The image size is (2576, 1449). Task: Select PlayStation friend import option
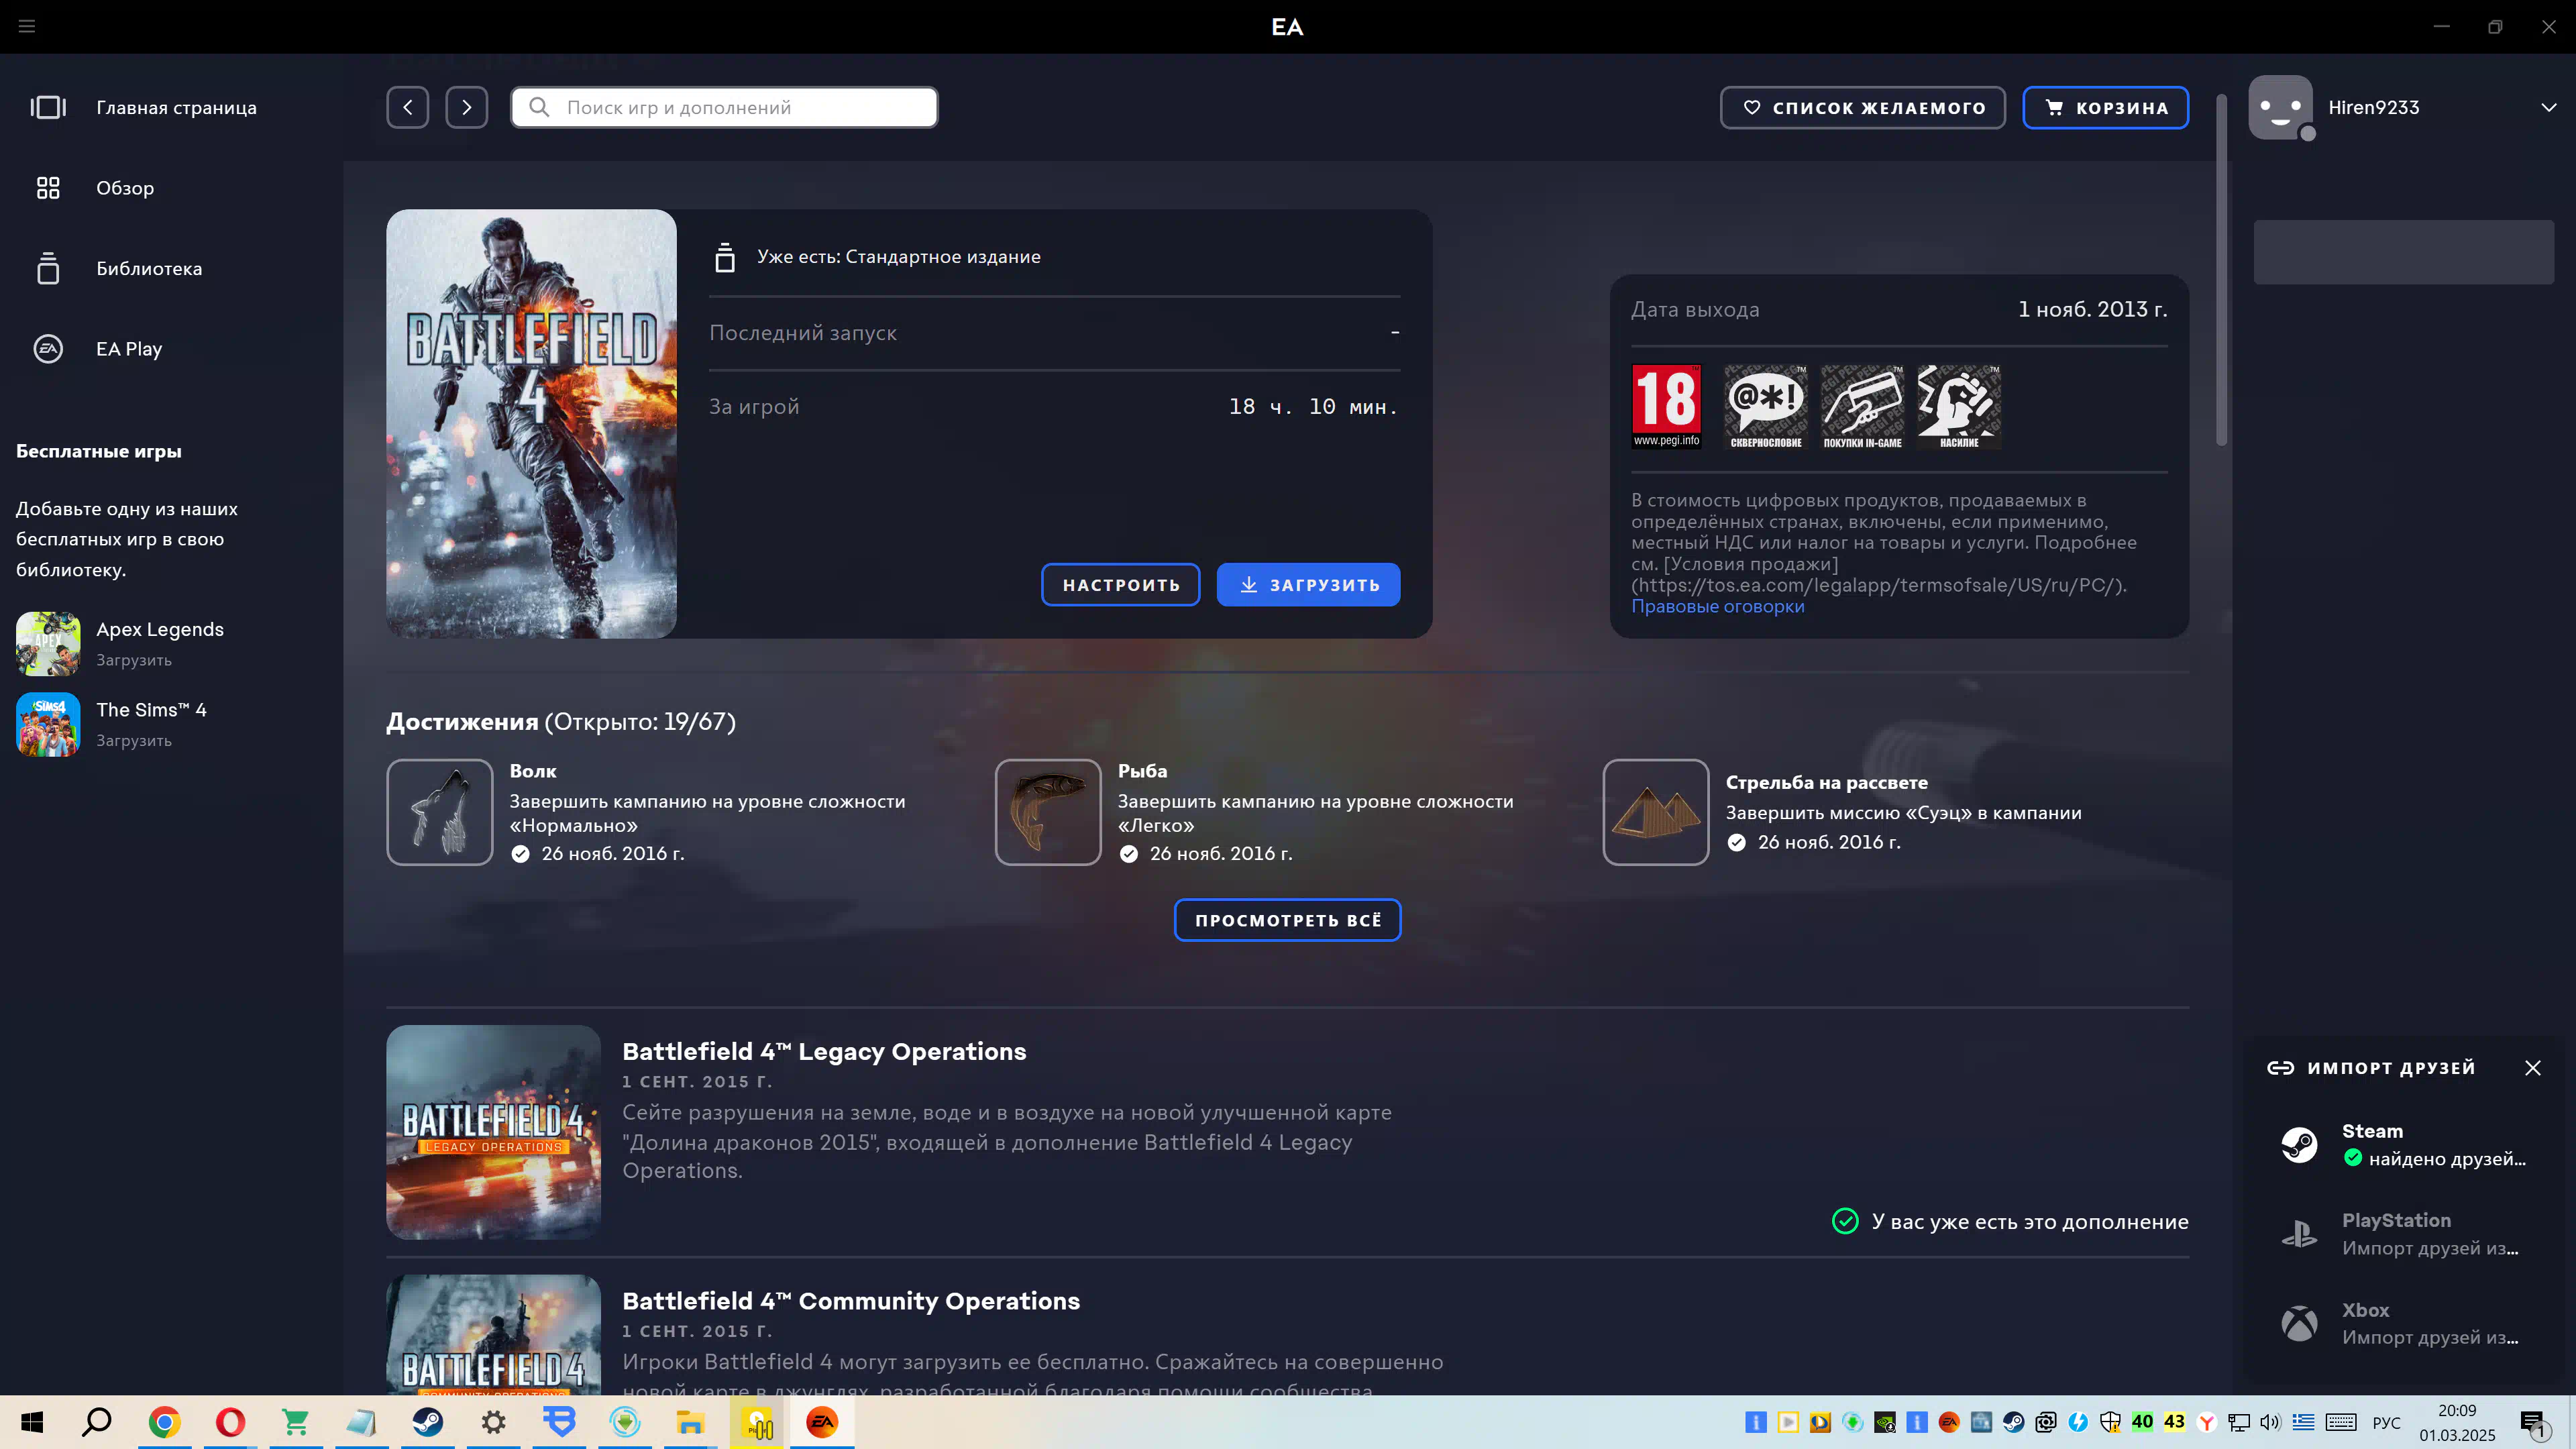(x=2404, y=1234)
